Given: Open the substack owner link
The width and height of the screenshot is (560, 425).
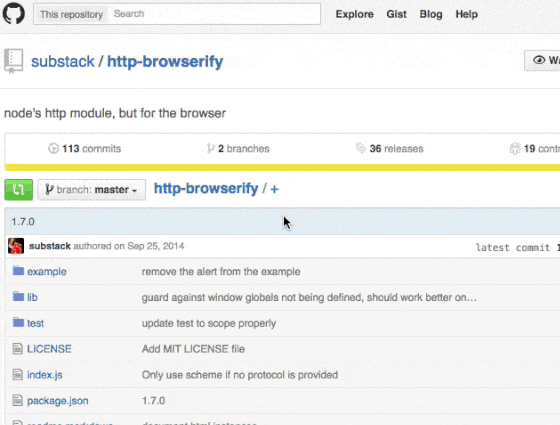Looking at the screenshot, I should point(63,61).
